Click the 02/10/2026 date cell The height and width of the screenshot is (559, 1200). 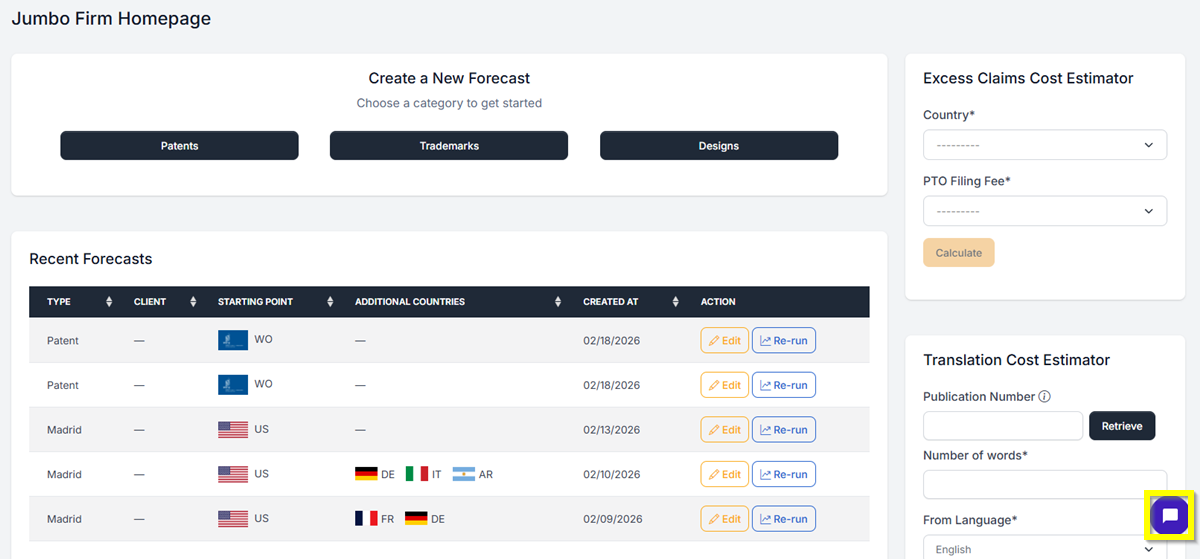(612, 474)
